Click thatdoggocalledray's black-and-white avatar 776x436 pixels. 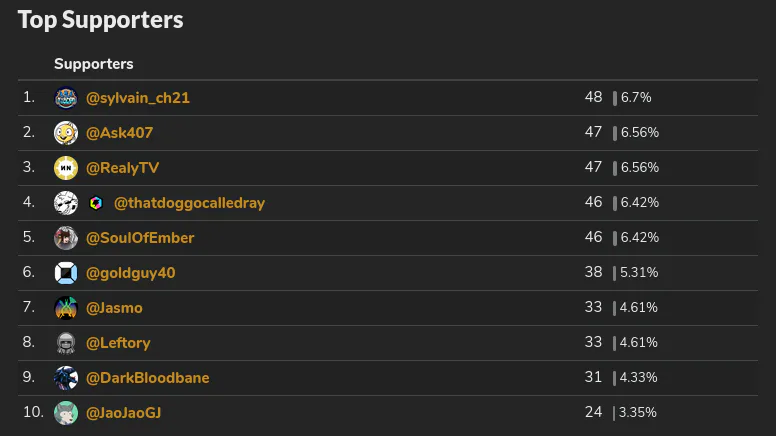tap(66, 203)
